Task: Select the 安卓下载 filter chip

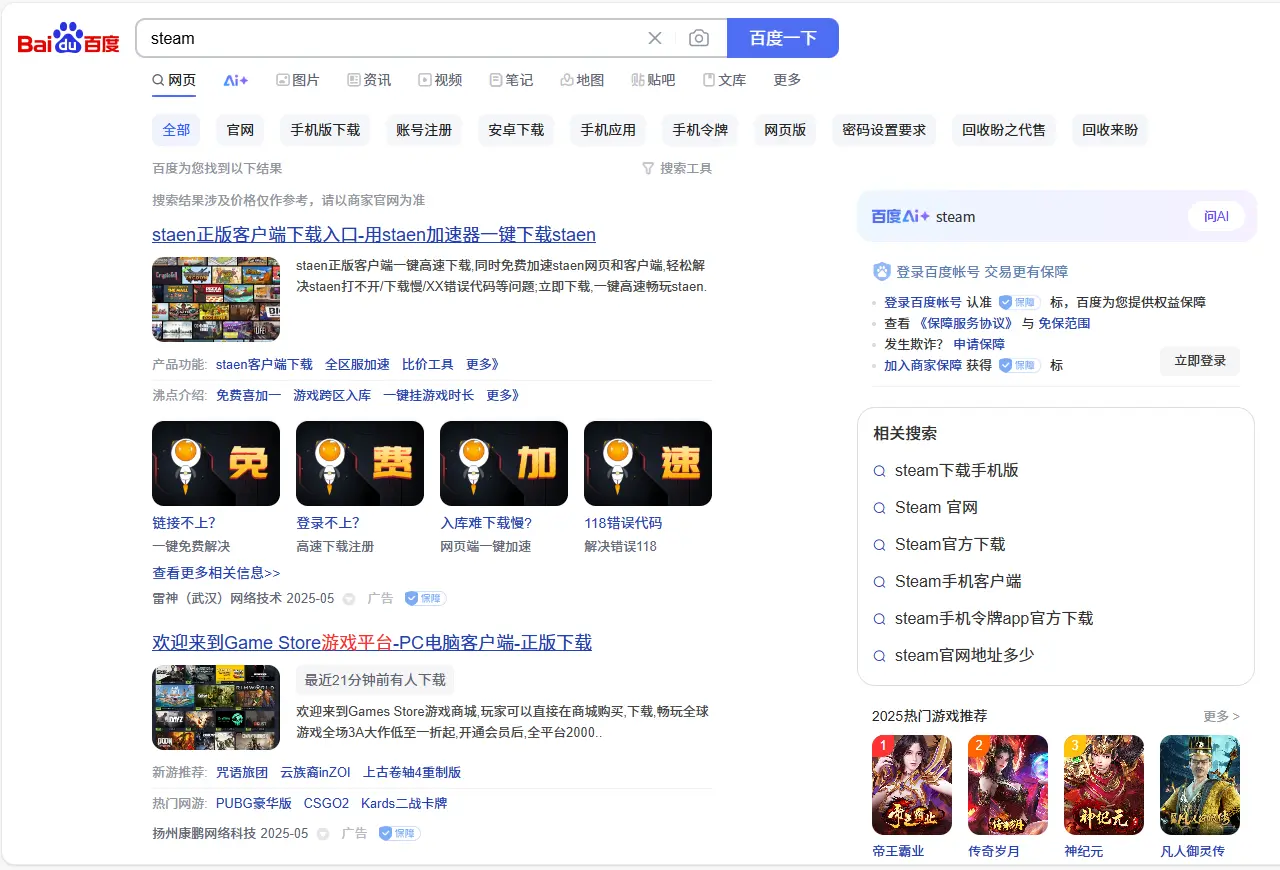Action: (x=516, y=130)
